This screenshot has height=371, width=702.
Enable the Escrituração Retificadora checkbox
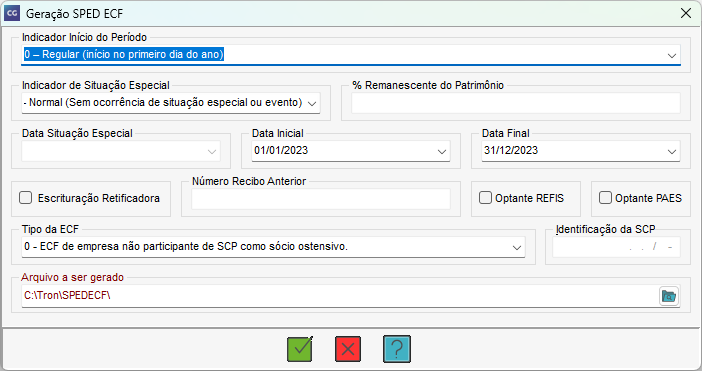click(x=26, y=198)
